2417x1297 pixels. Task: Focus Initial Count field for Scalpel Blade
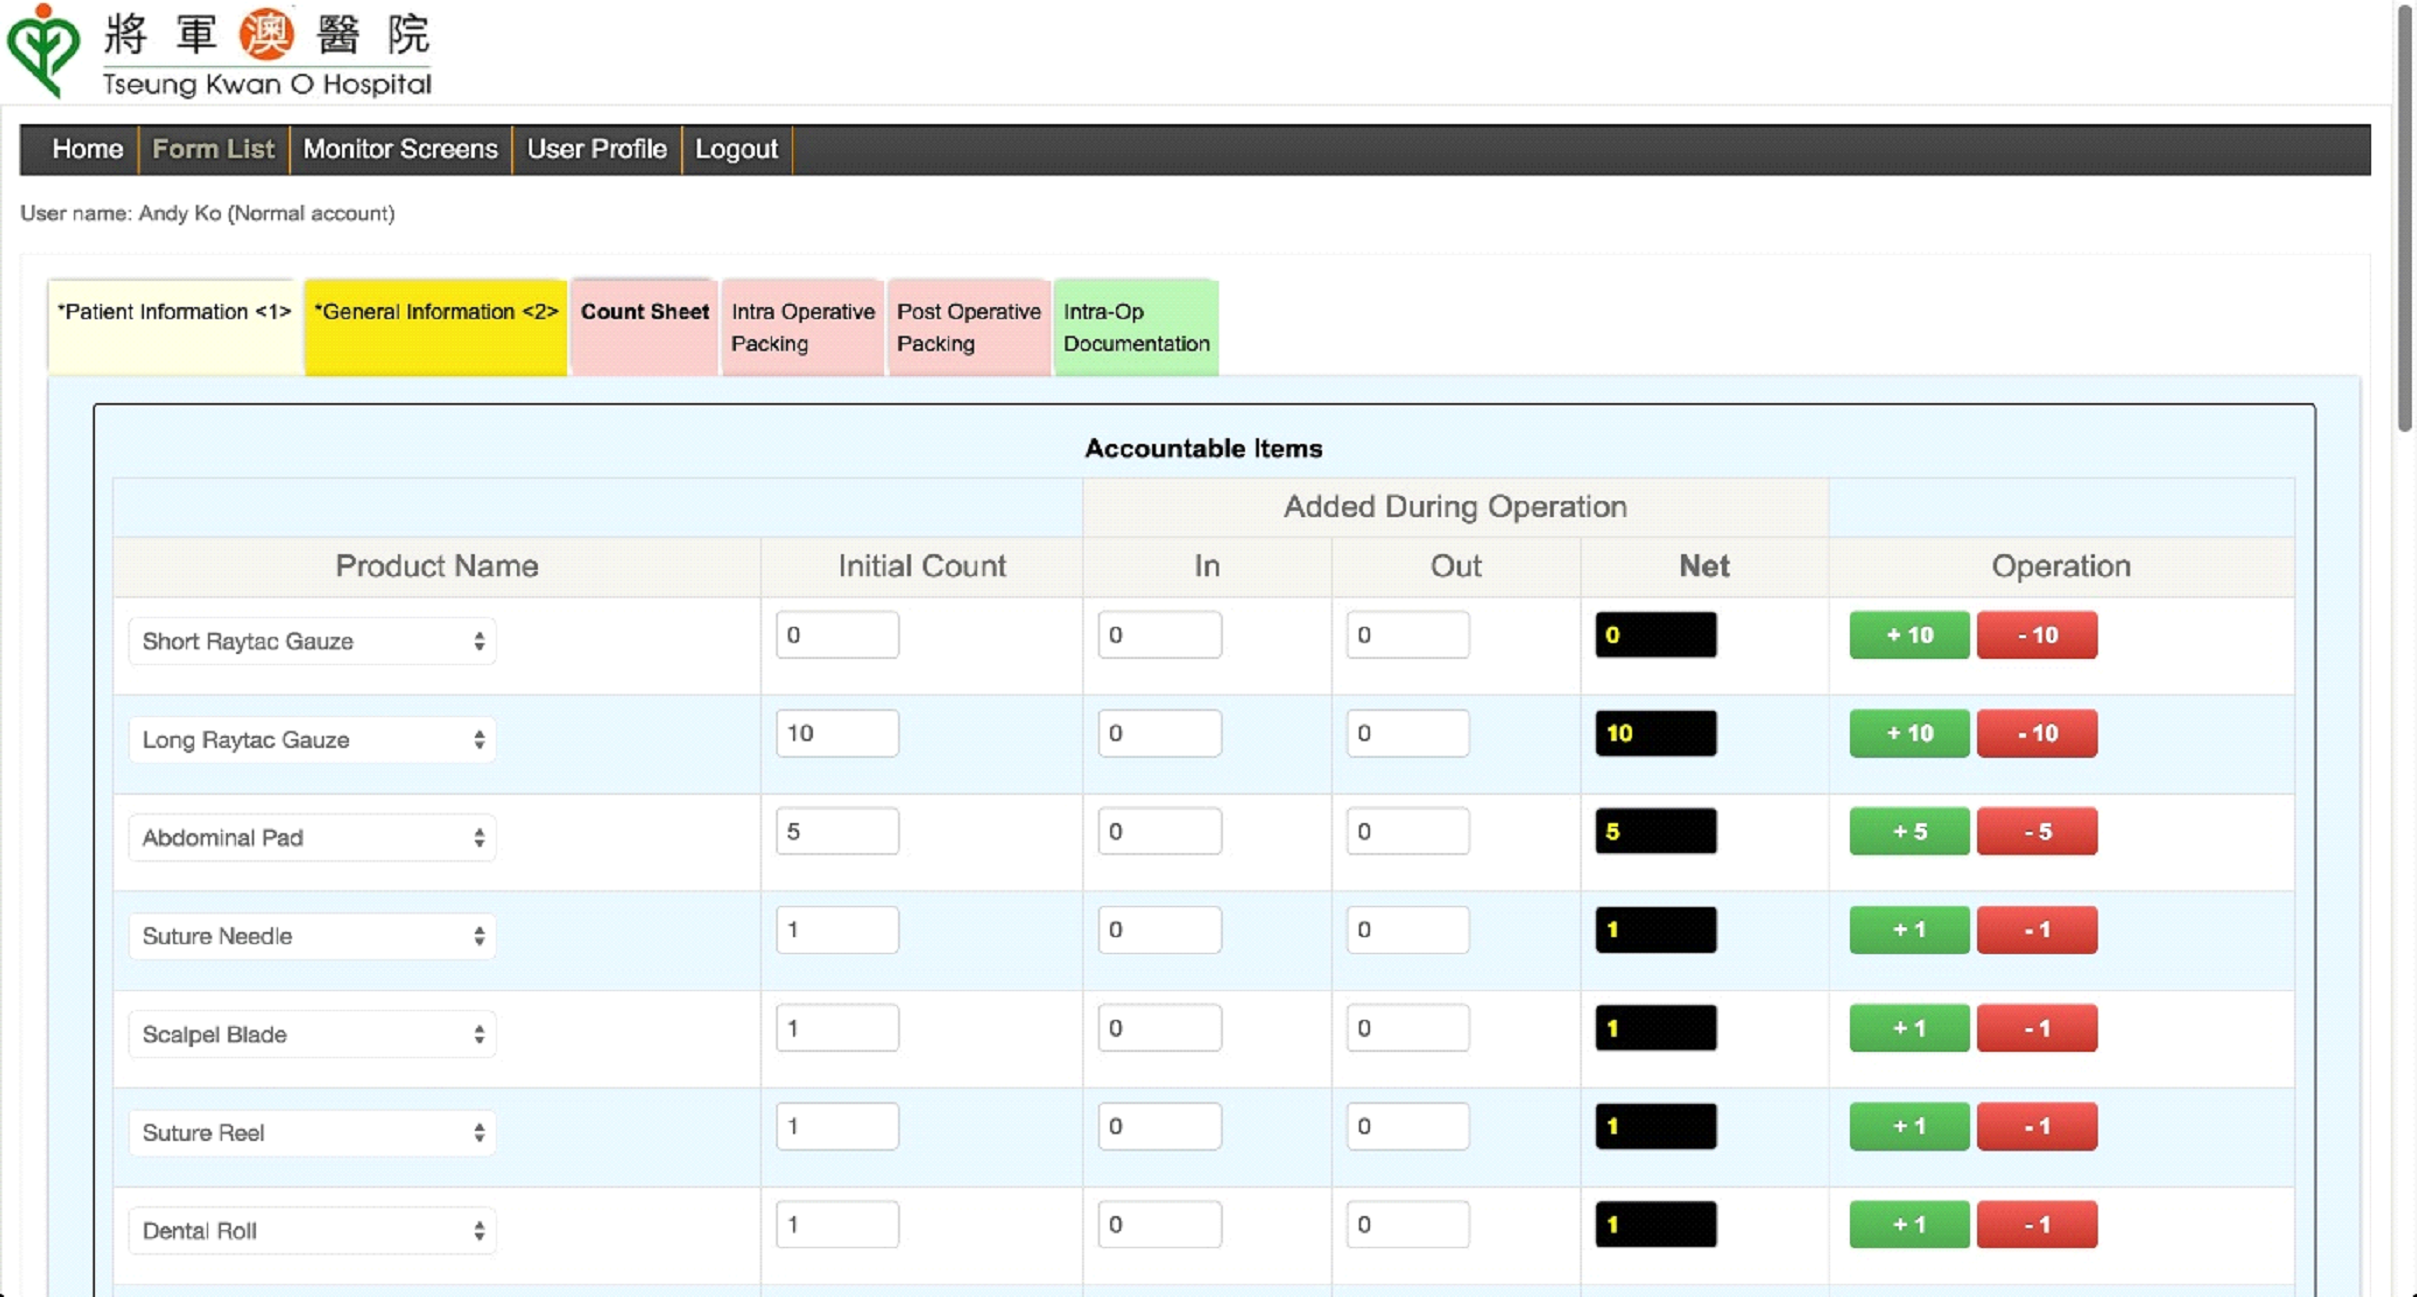[837, 1028]
